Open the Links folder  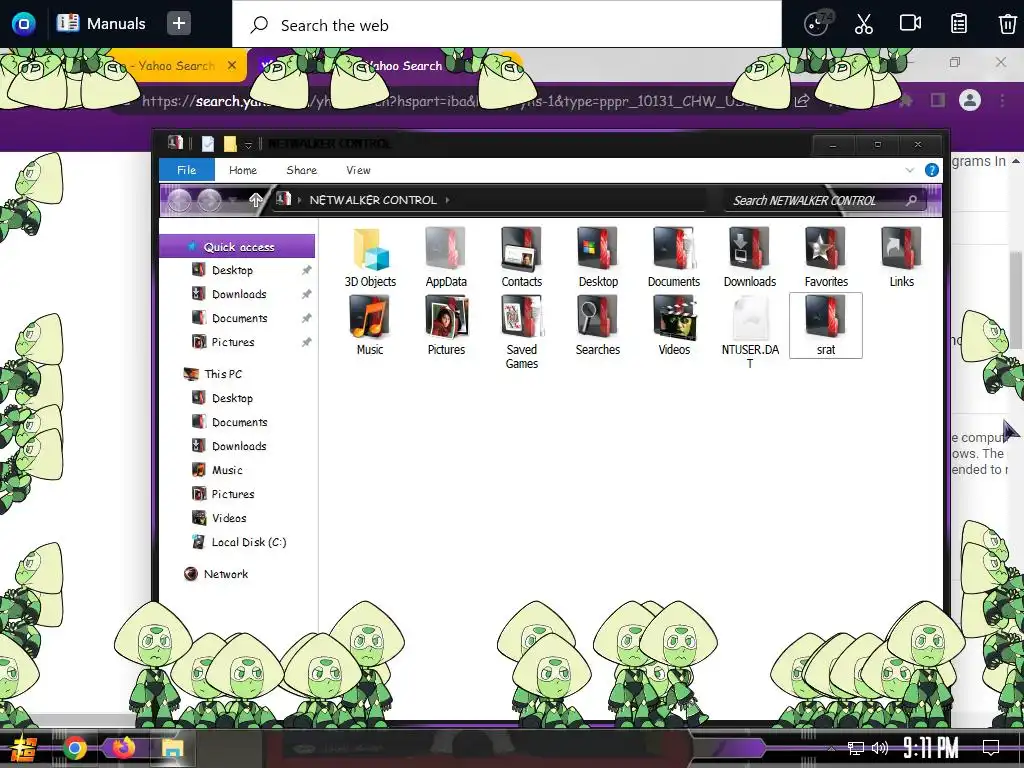901,258
